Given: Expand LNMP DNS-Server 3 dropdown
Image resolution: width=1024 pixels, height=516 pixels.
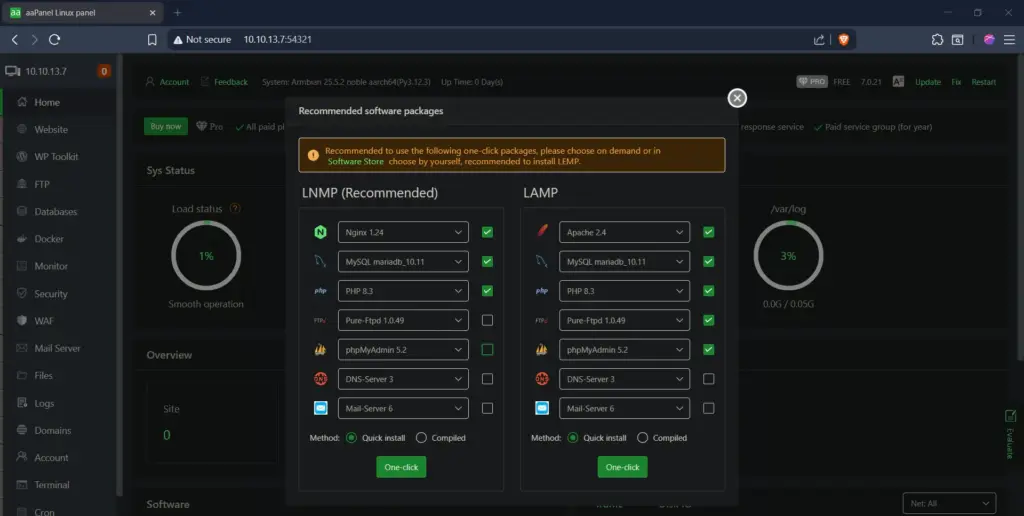Looking at the screenshot, I should click(x=403, y=379).
